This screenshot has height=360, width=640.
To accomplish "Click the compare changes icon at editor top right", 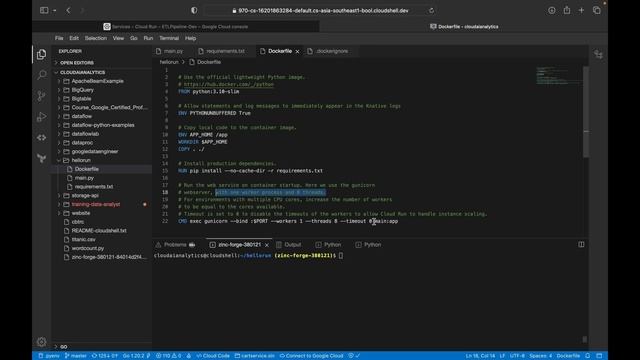I will (x=598, y=54).
